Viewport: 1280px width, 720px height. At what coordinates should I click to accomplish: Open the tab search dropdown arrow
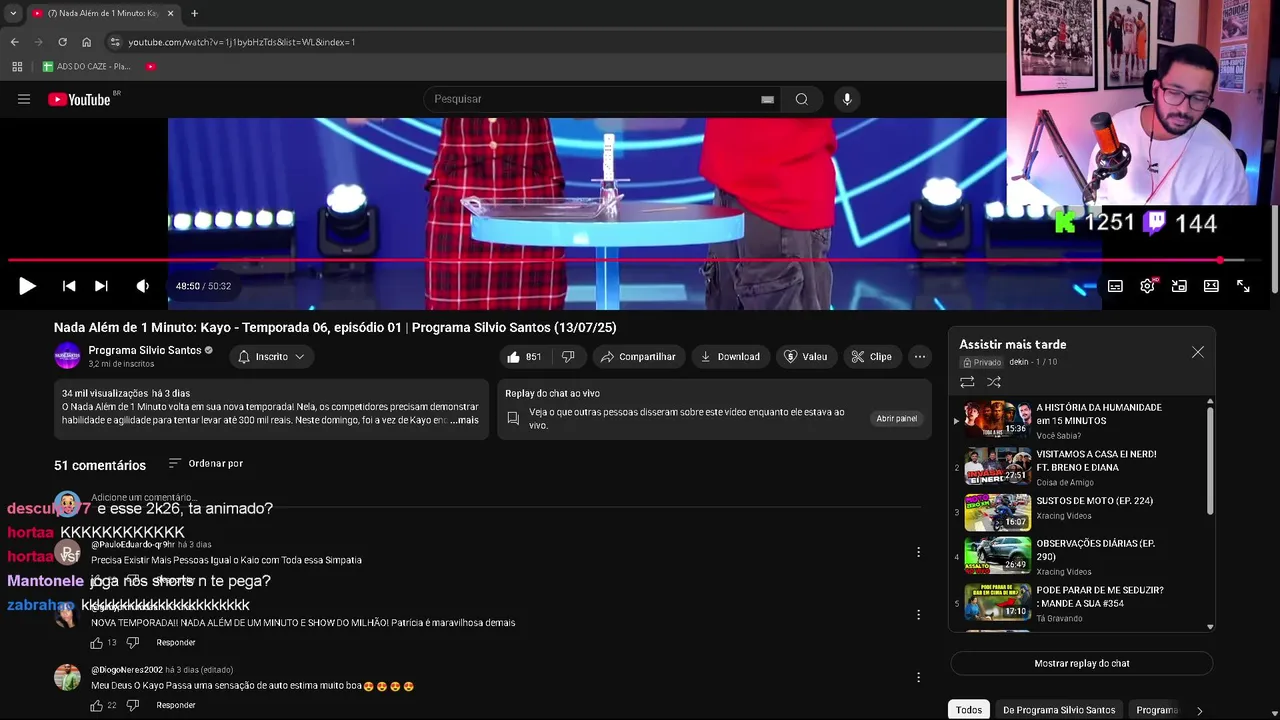pos(12,13)
